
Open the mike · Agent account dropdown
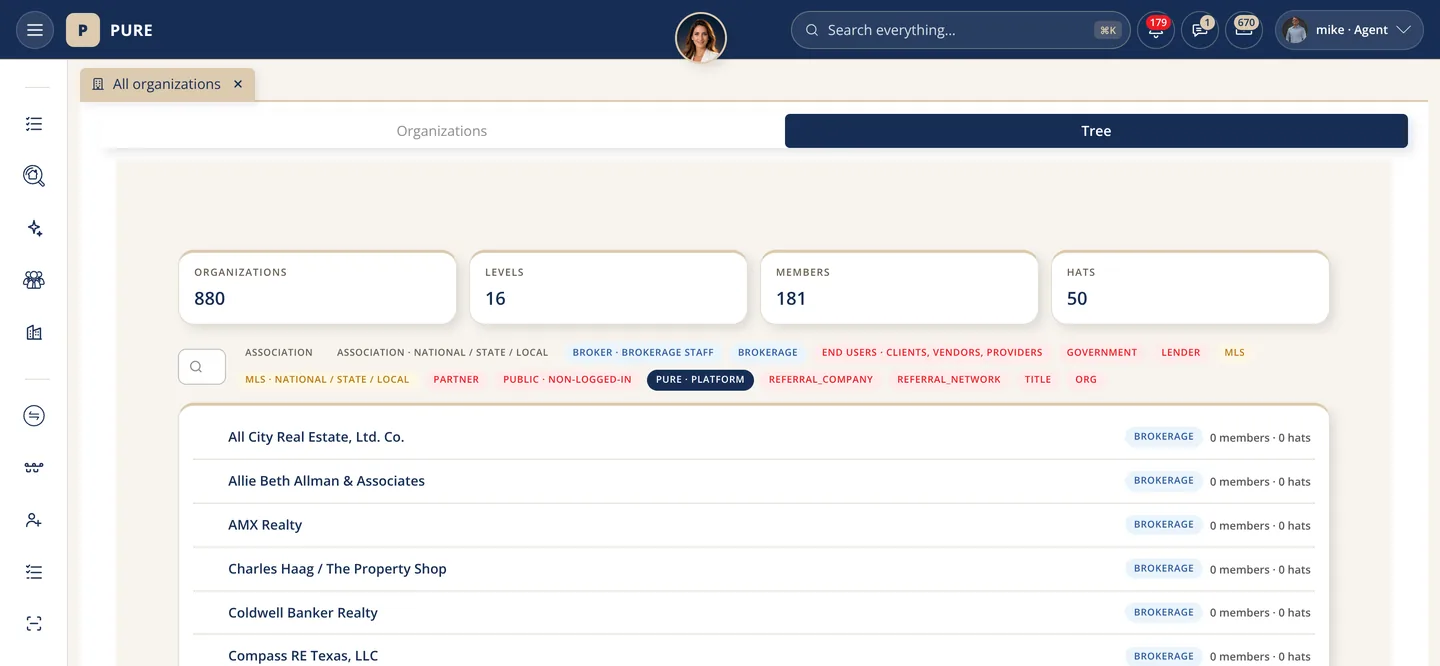point(1349,30)
